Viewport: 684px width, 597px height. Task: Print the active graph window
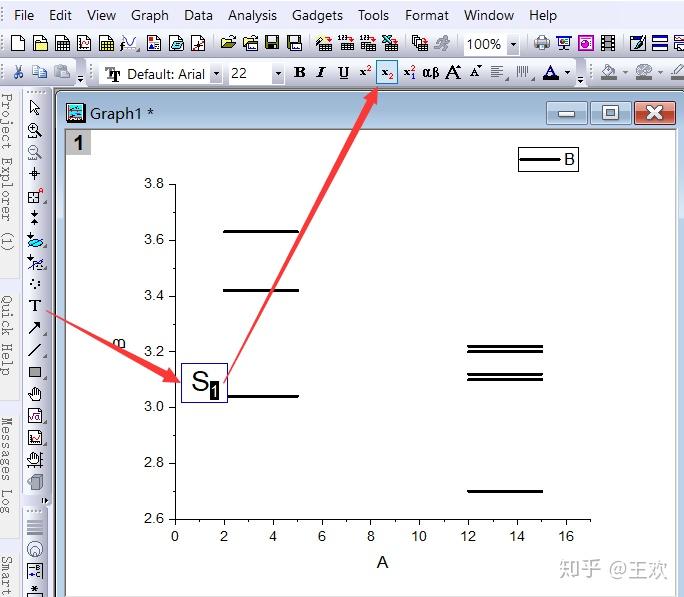tap(542, 43)
